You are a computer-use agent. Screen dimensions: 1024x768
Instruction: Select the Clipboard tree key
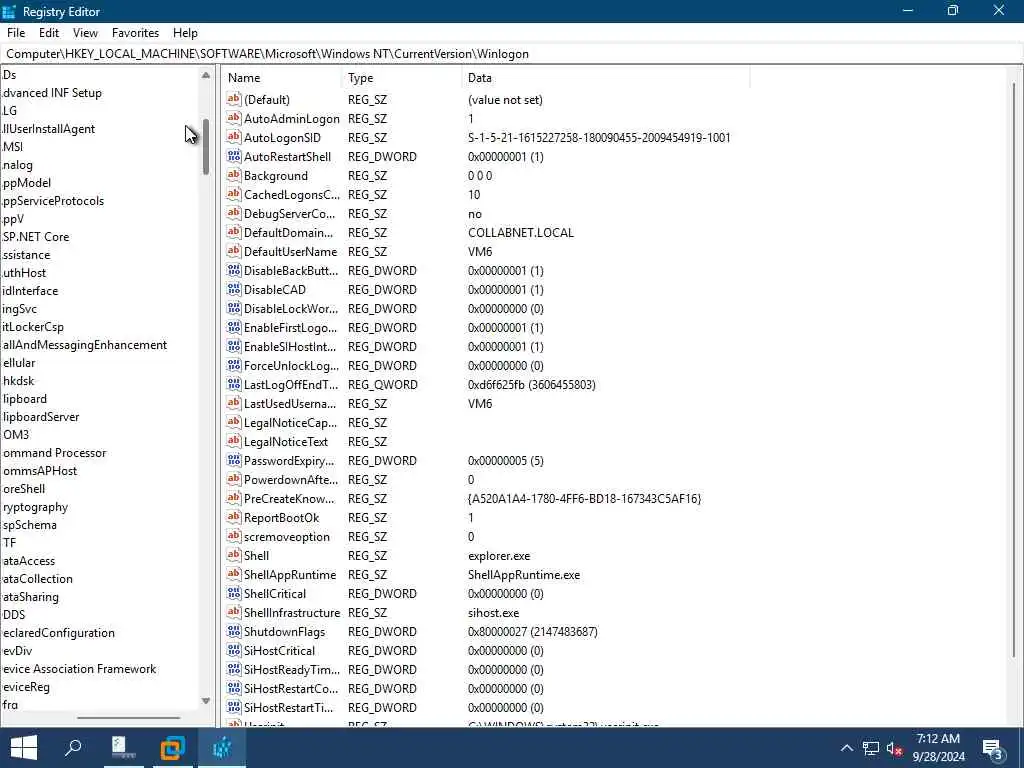(24, 398)
